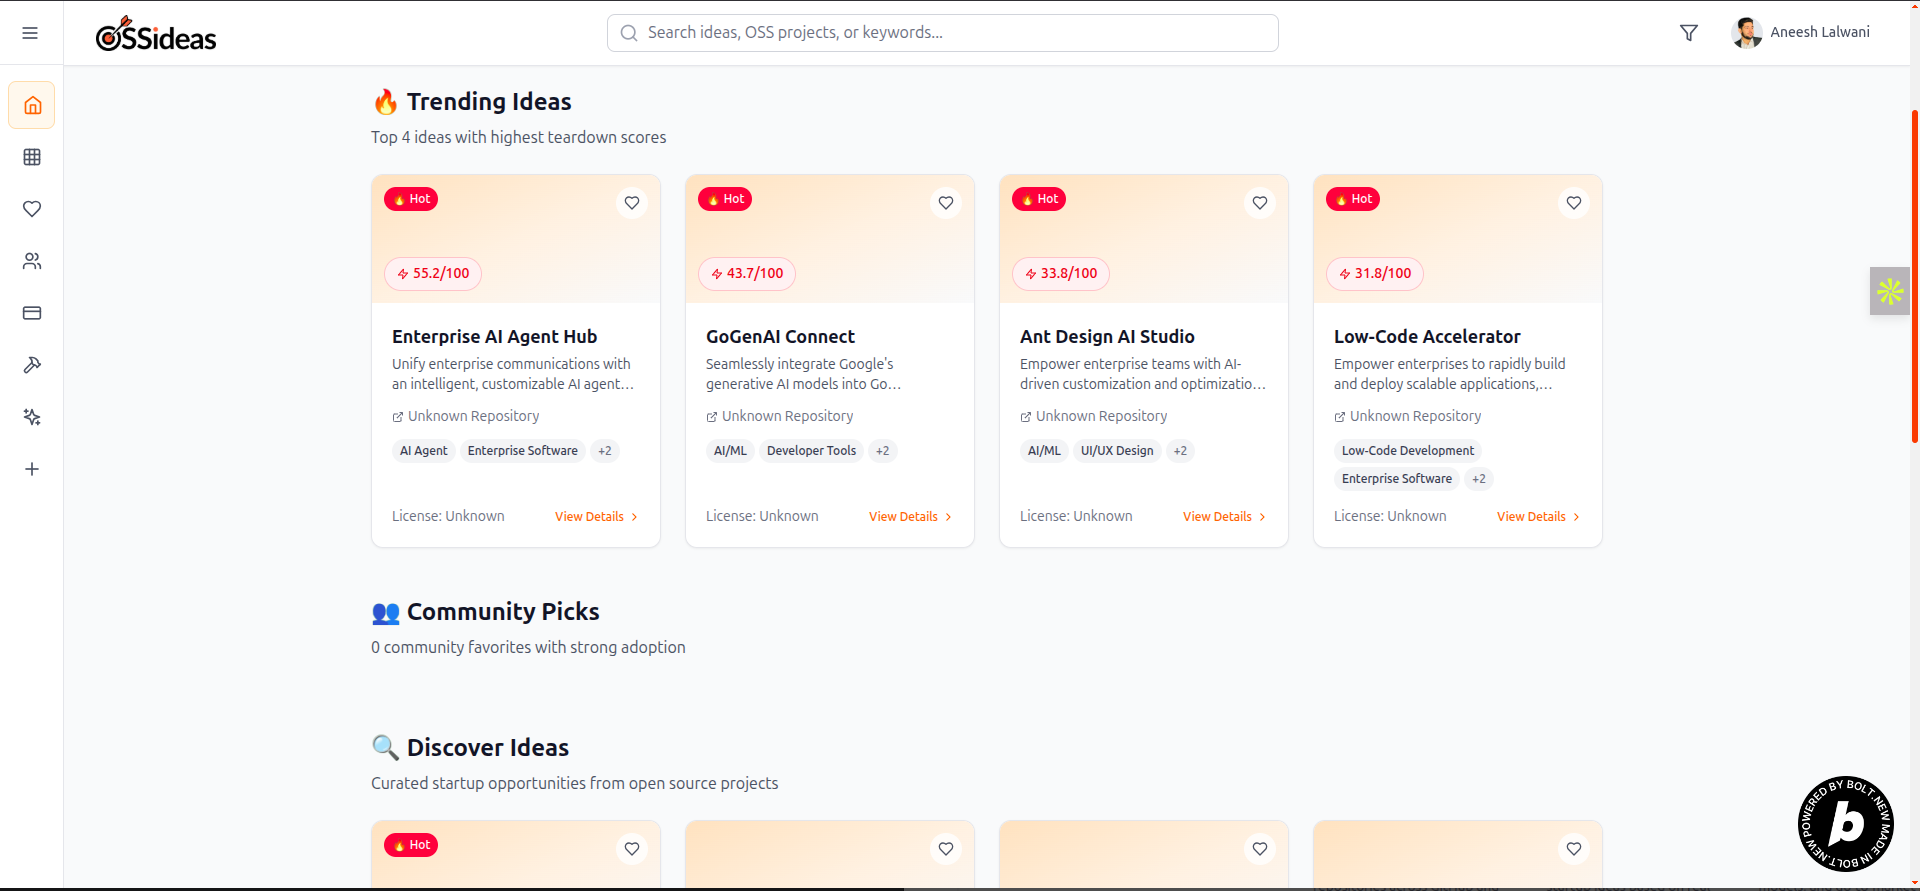Image resolution: width=1920 pixels, height=891 pixels.
Task: Open the GoGenAI Connect title
Action: pos(780,337)
